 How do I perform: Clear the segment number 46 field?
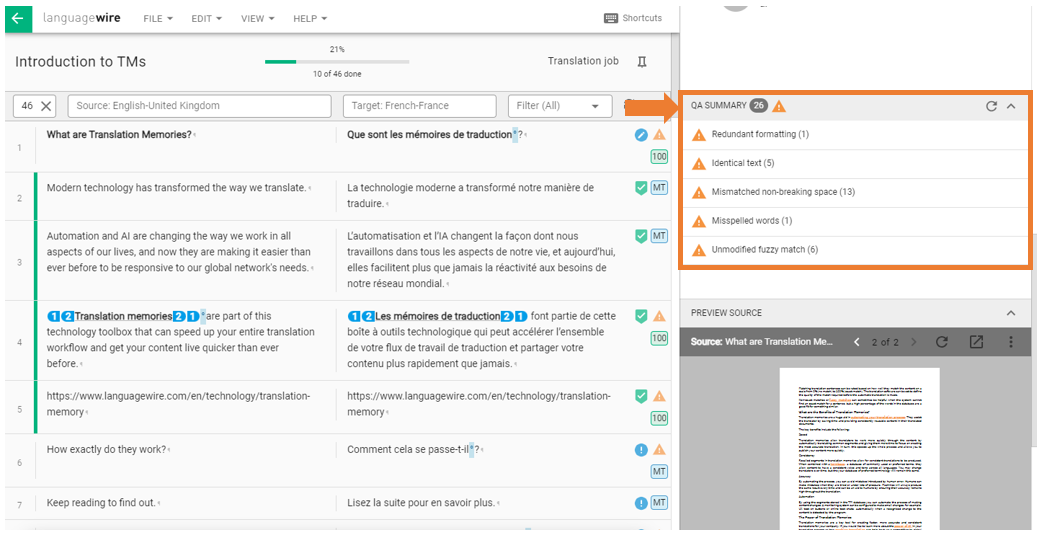coord(46,105)
